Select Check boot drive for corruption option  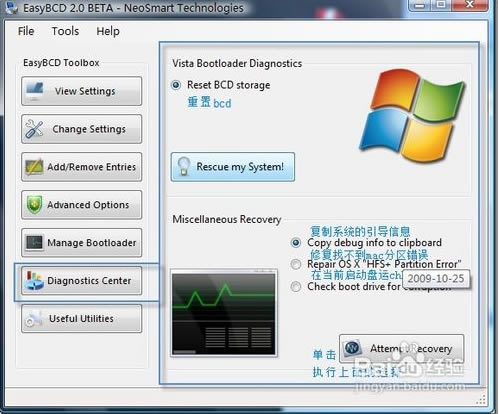(296, 286)
